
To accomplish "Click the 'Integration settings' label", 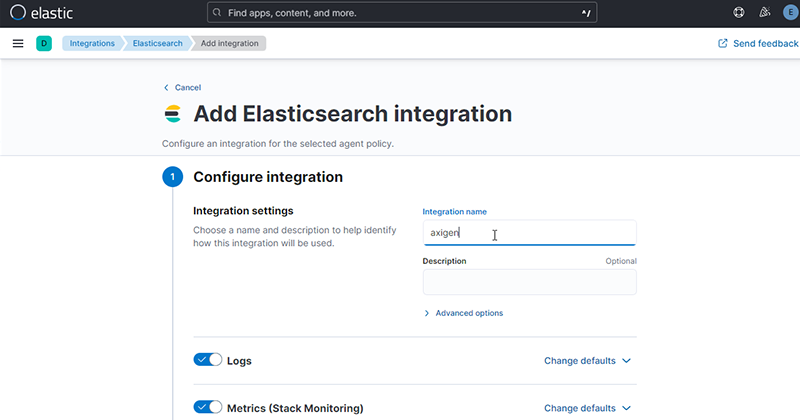I will (x=243, y=211).
